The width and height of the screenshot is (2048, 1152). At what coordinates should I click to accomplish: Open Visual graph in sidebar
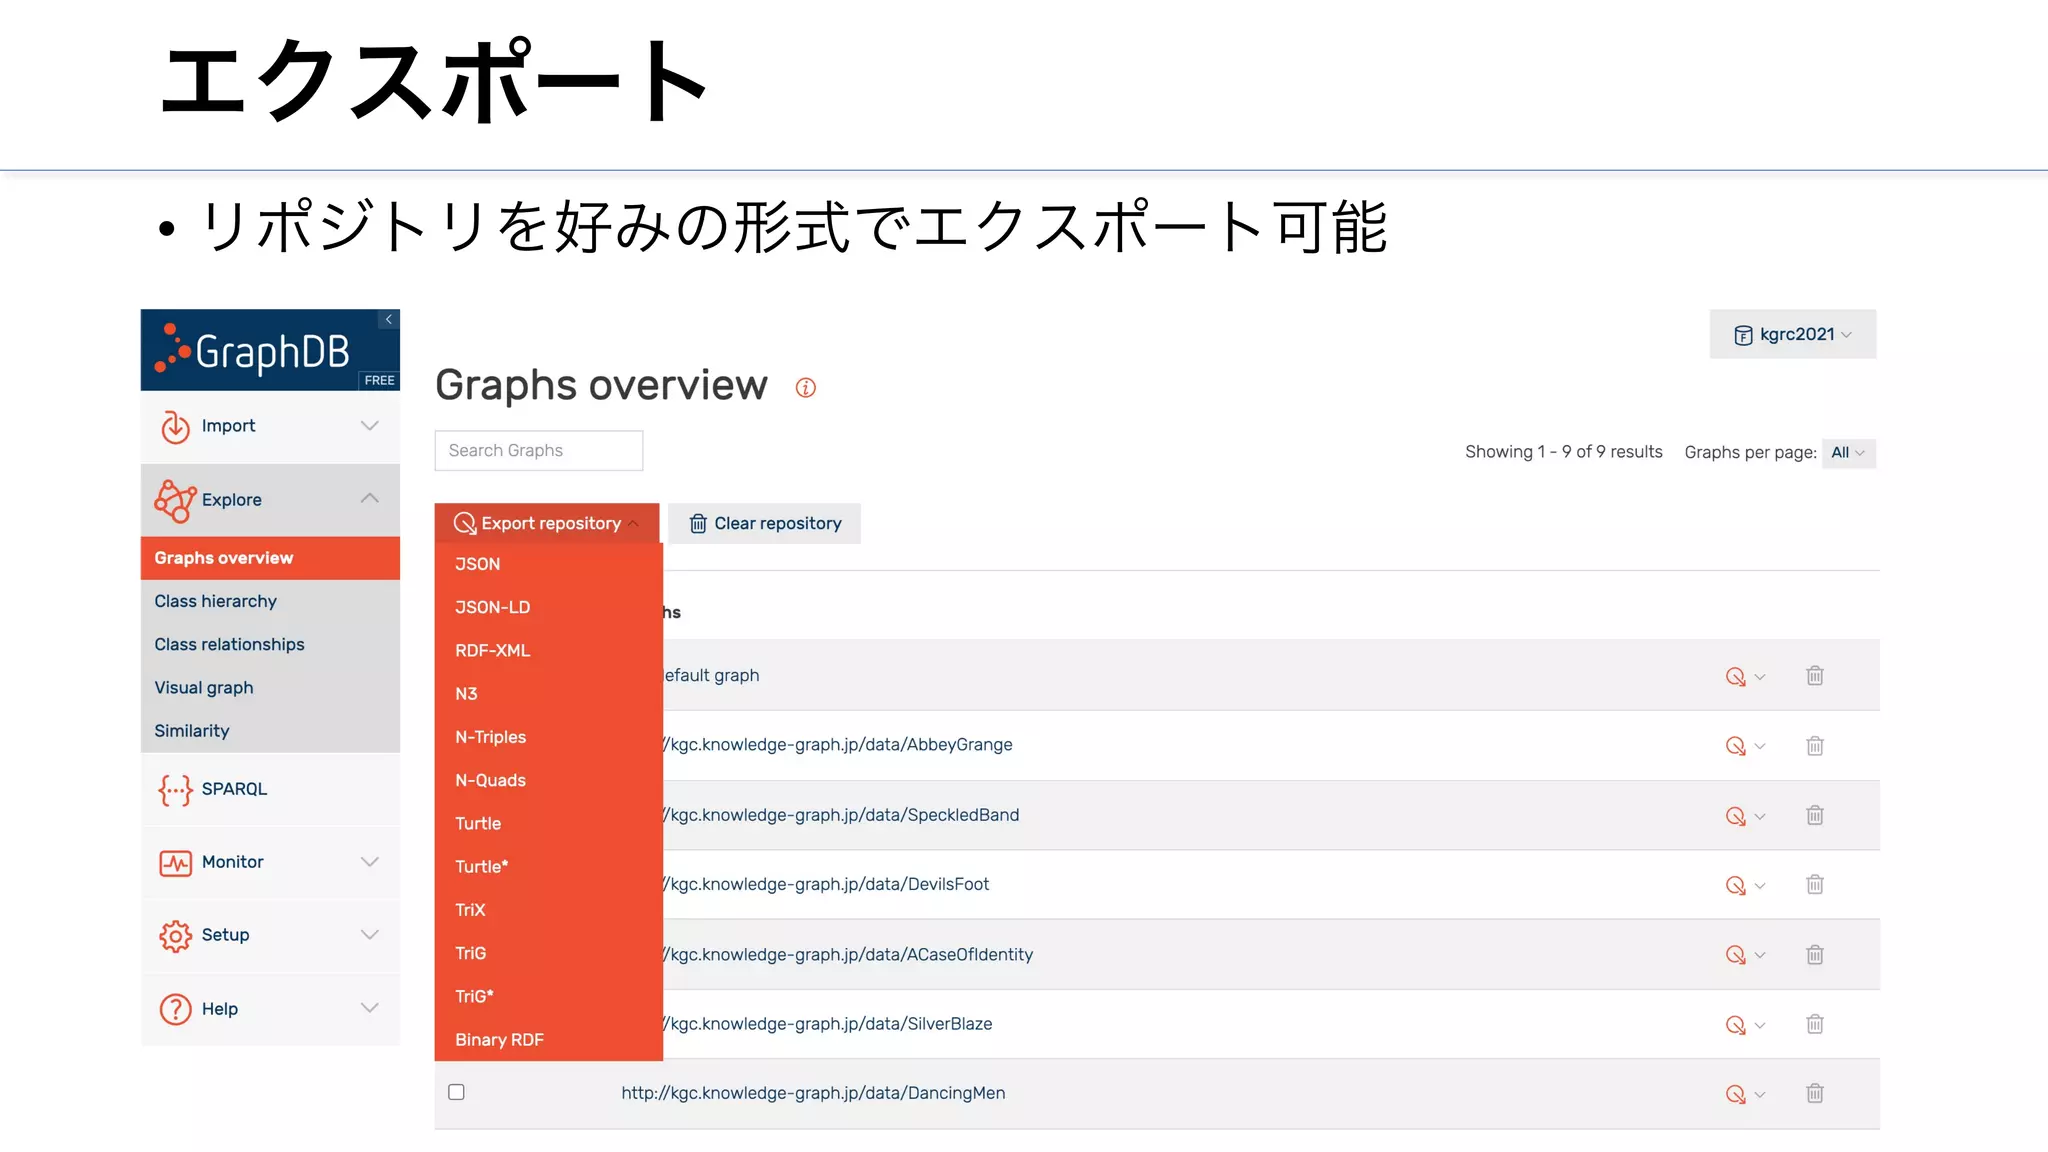tap(270, 688)
